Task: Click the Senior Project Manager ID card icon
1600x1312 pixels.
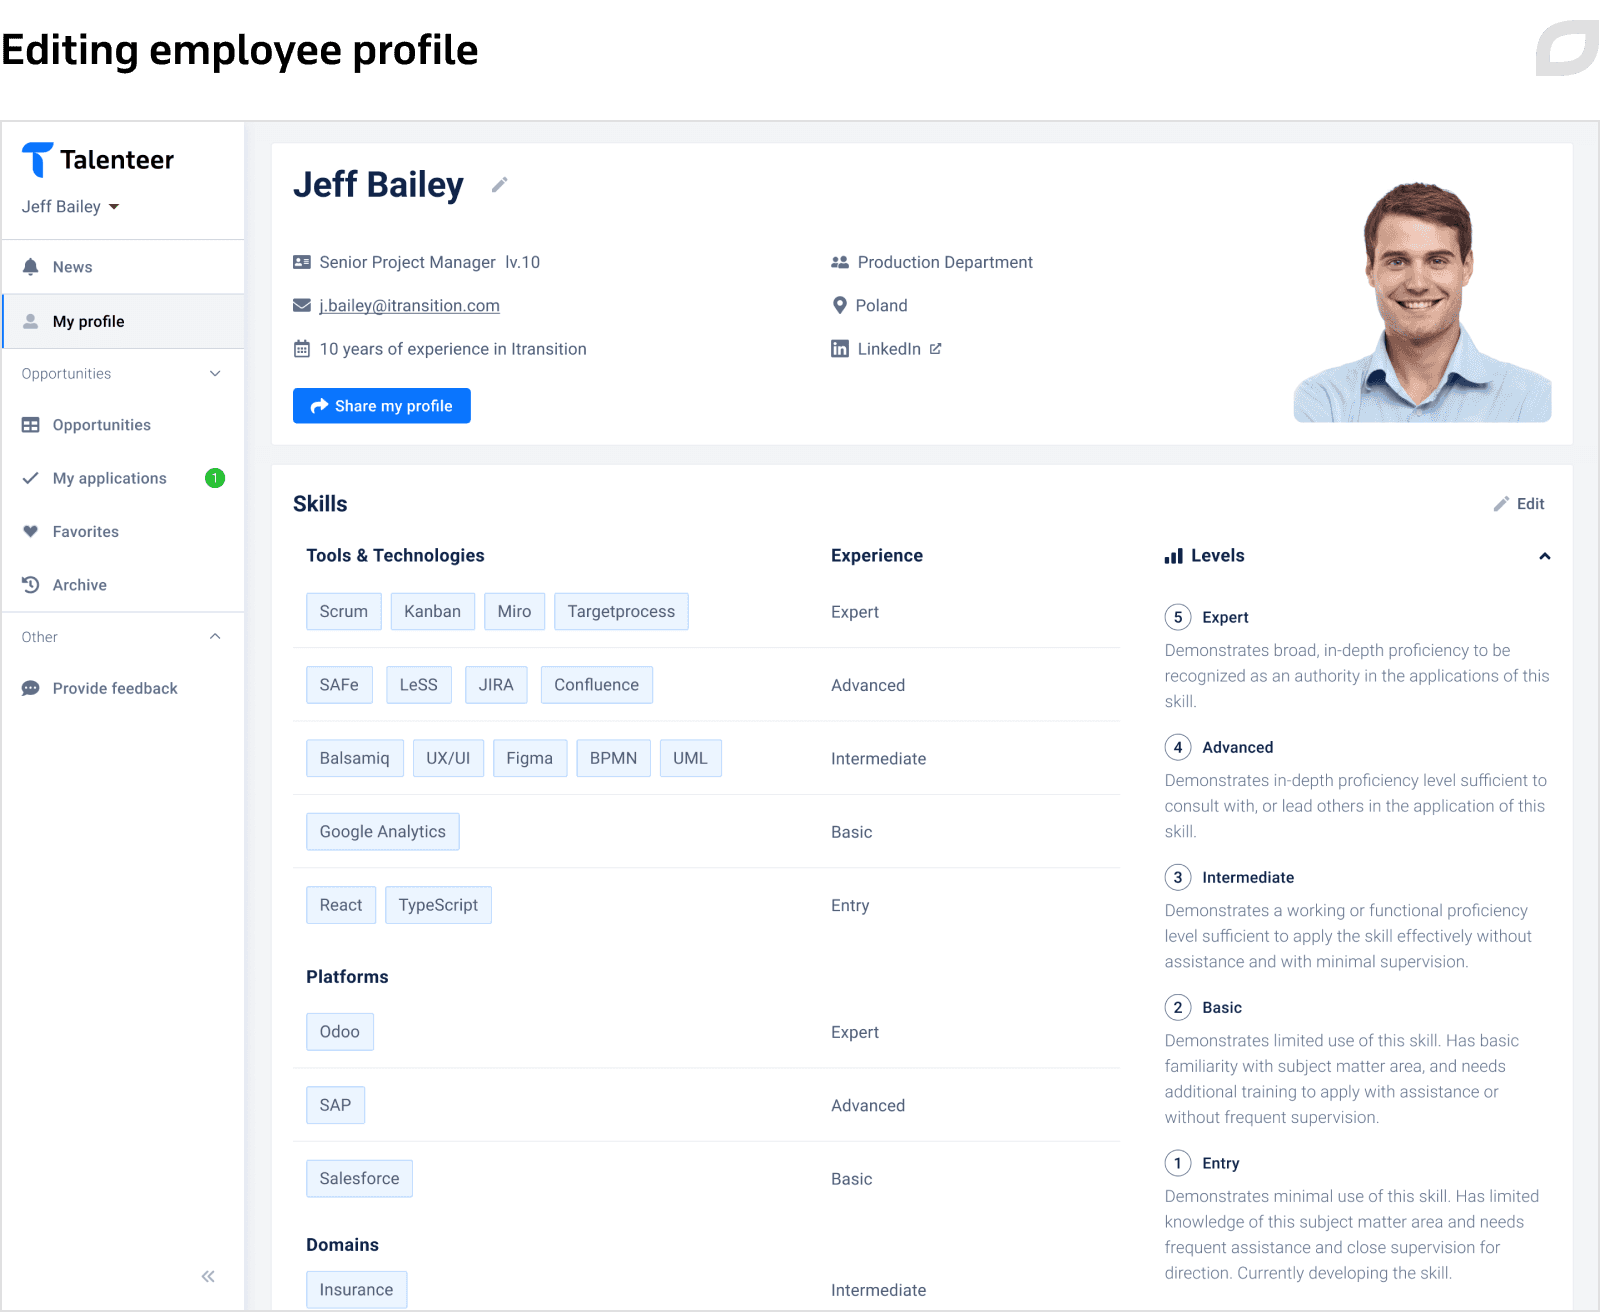Action: [302, 262]
